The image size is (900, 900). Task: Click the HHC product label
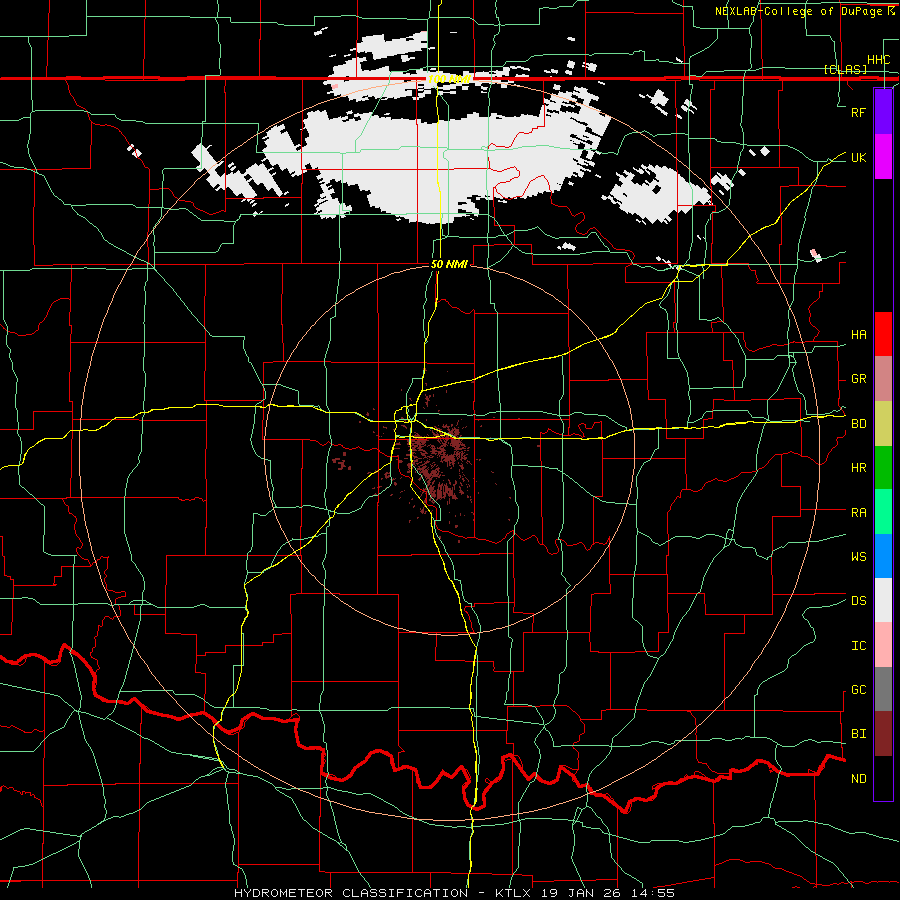click(879, 60)
